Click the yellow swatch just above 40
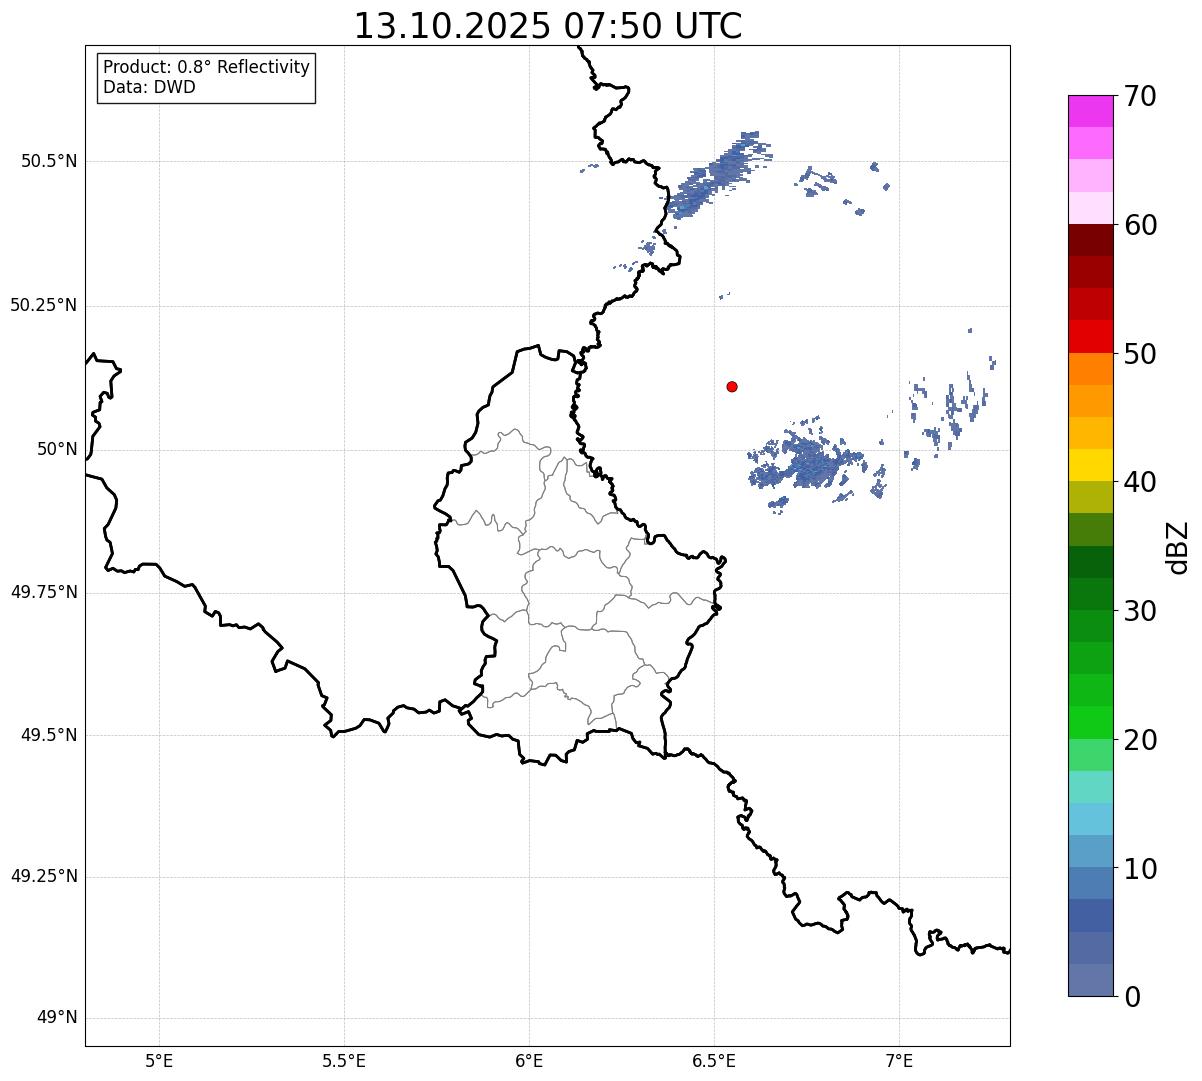This screenshot has width=1202, height=1081. [x=1091, y=465]
